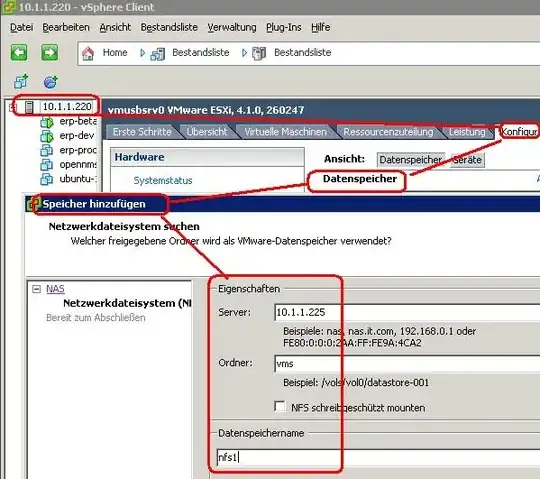Viewport: 540px width, 479px height.
Task: Click arrow before second Bestandsliste breadcrumb
Action: point(245,53)
